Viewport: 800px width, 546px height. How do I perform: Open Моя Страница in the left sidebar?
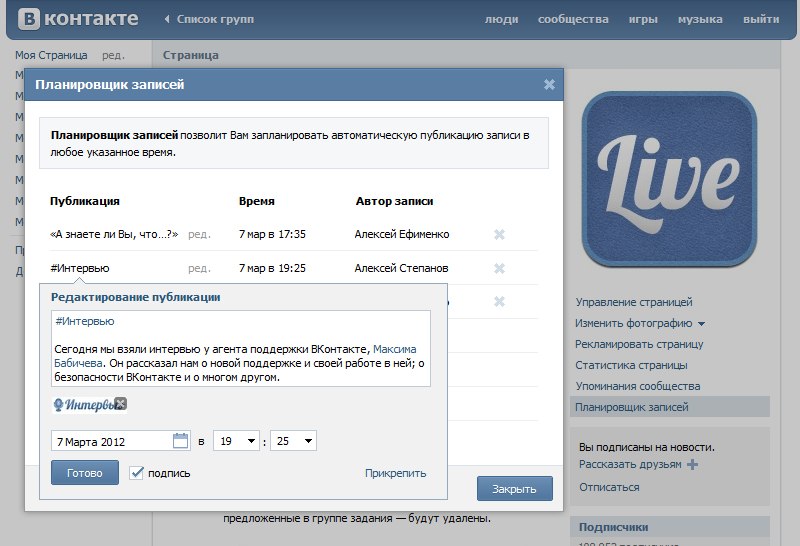tap(51, 55)
